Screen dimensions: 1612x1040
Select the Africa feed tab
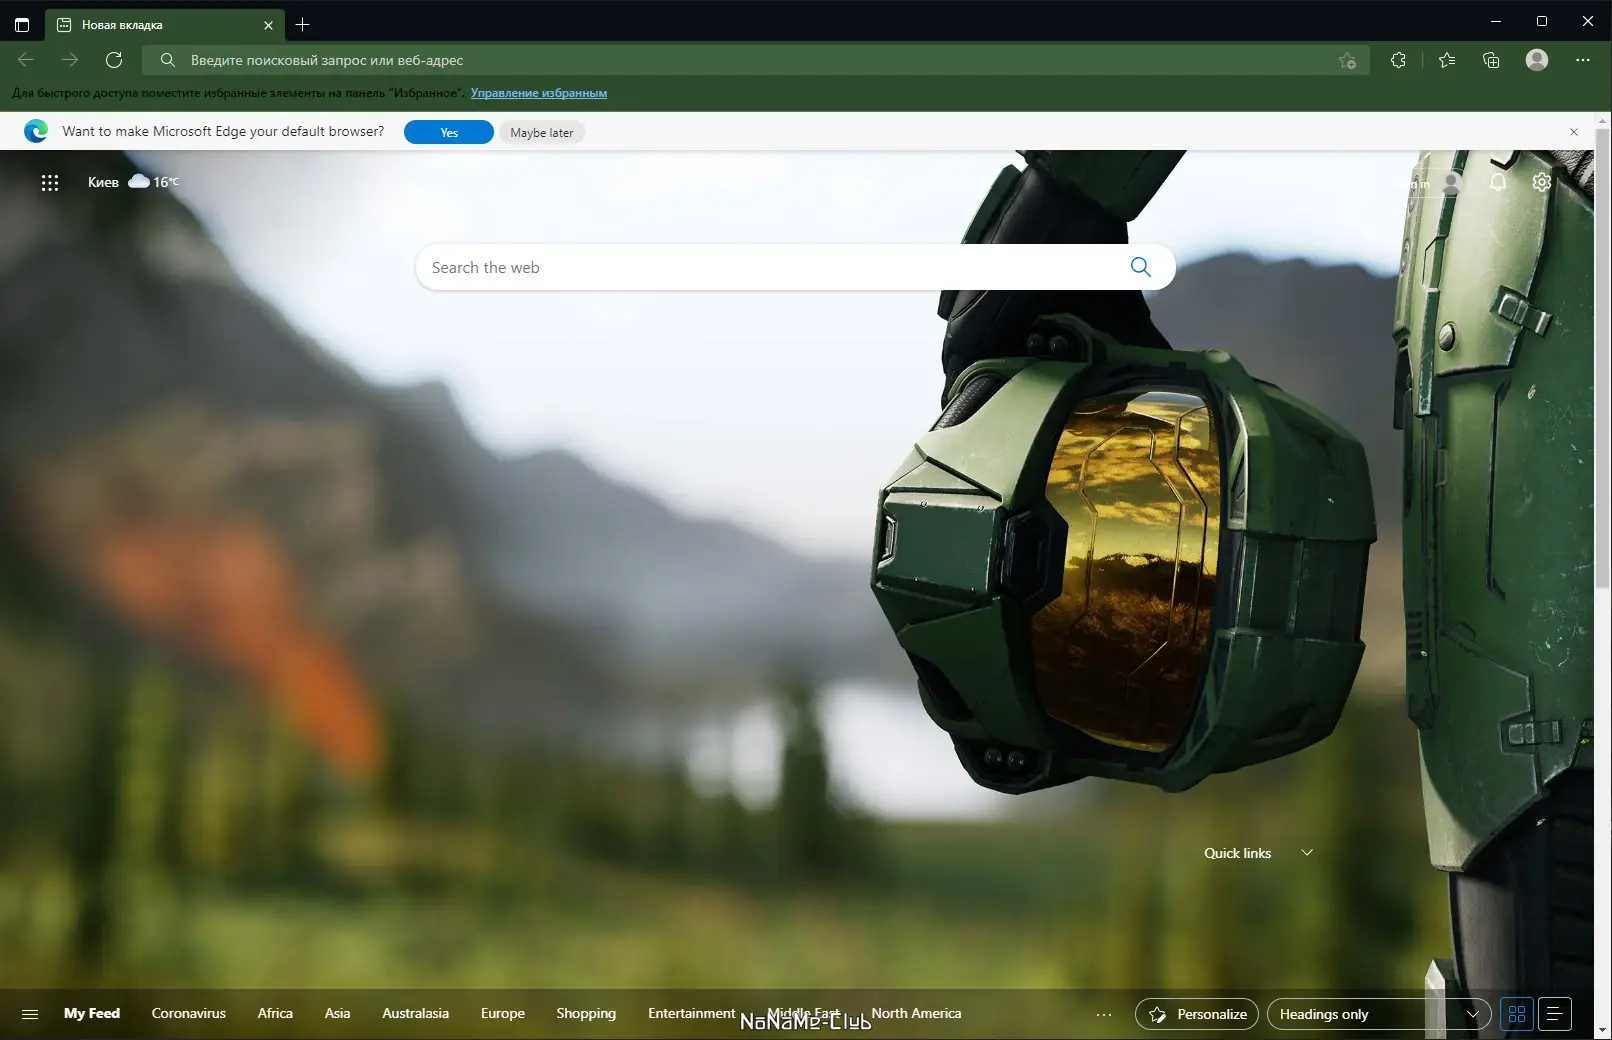pos(275,1013)
